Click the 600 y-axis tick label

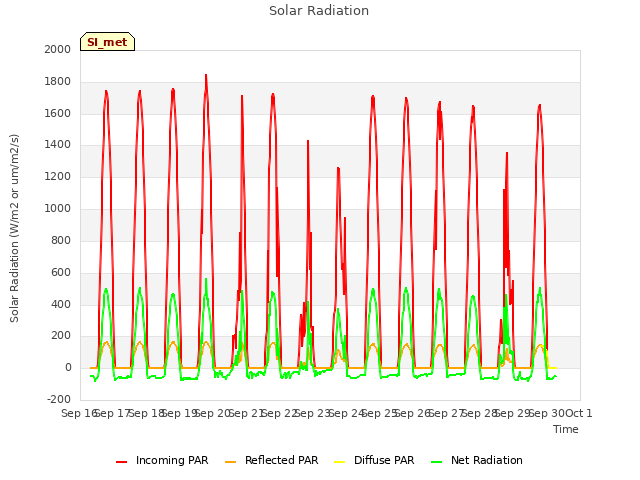tap(61, 272)
